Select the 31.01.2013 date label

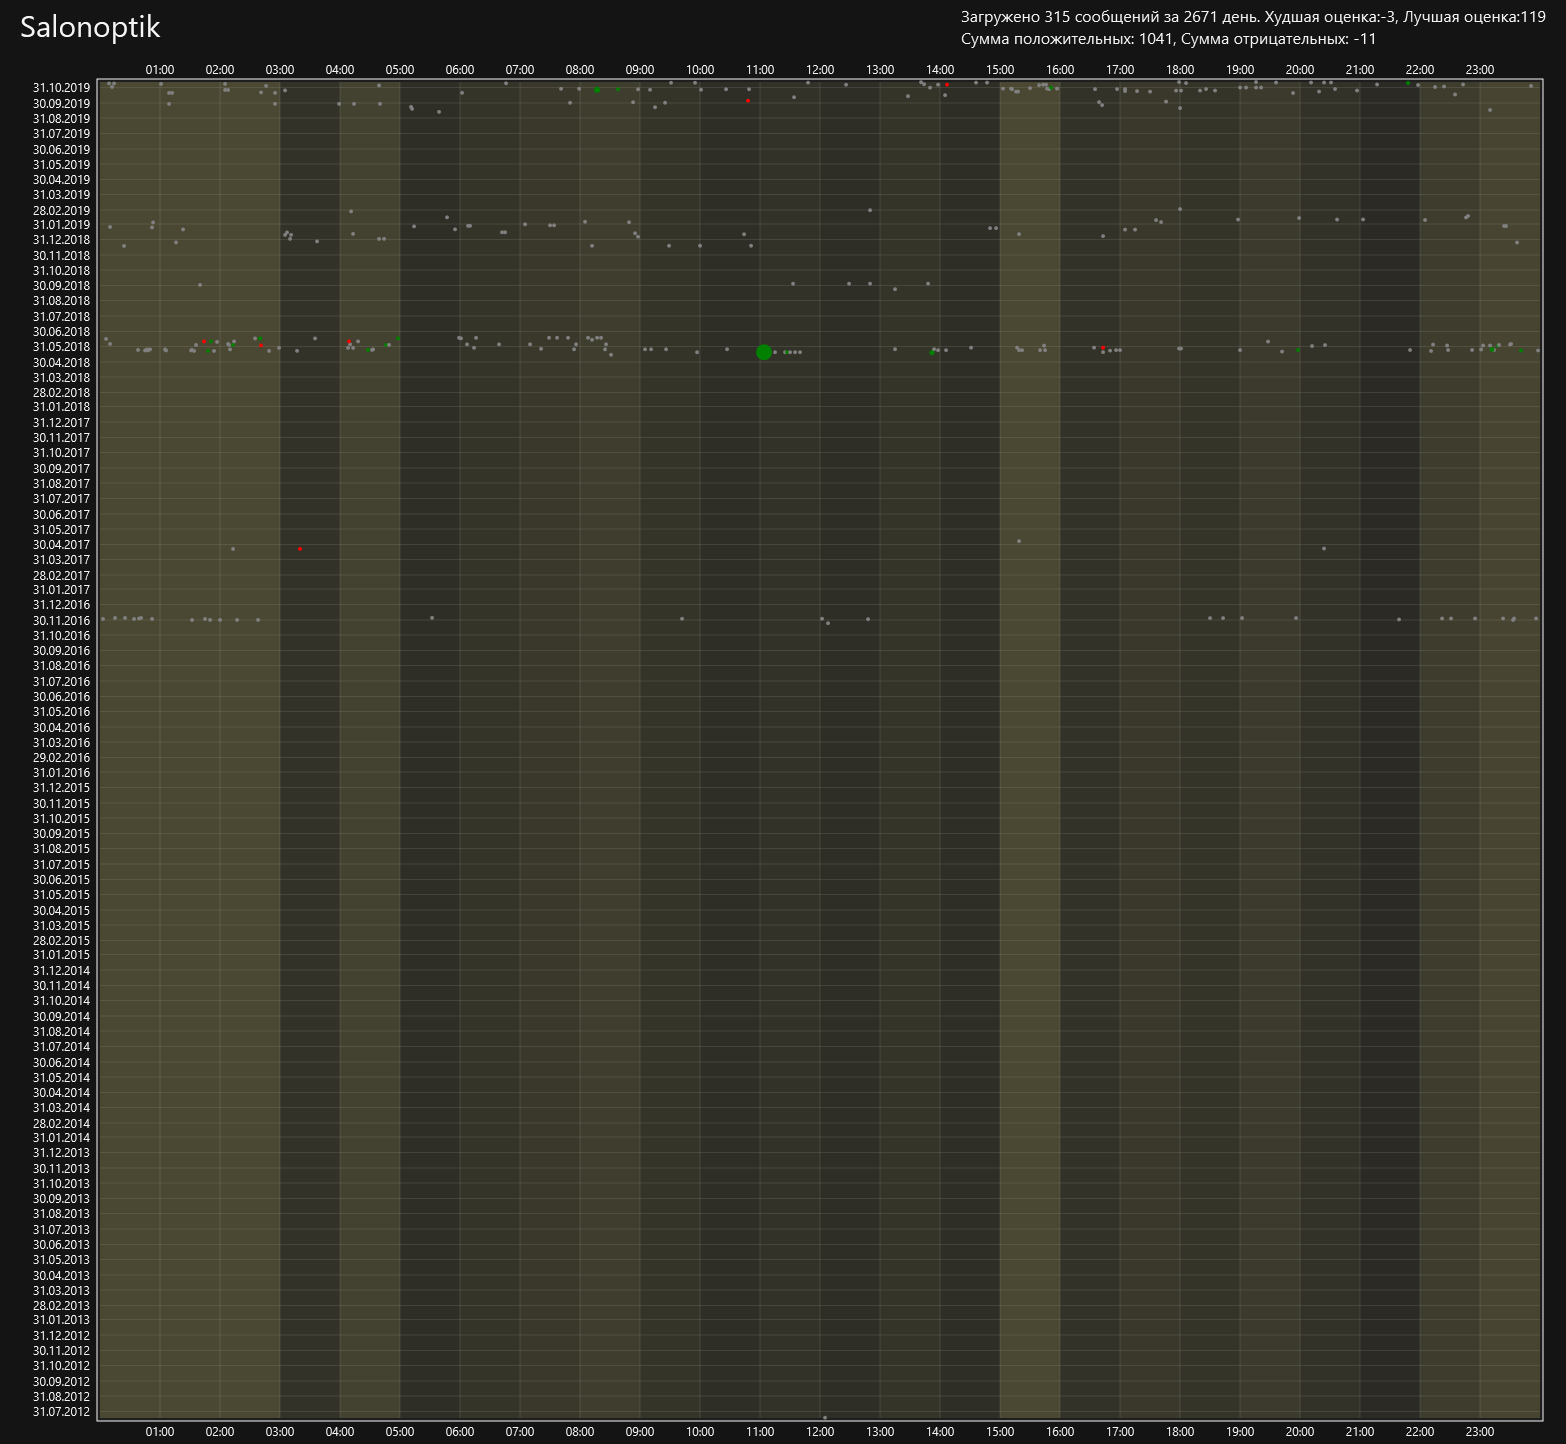click(61, 1320)
